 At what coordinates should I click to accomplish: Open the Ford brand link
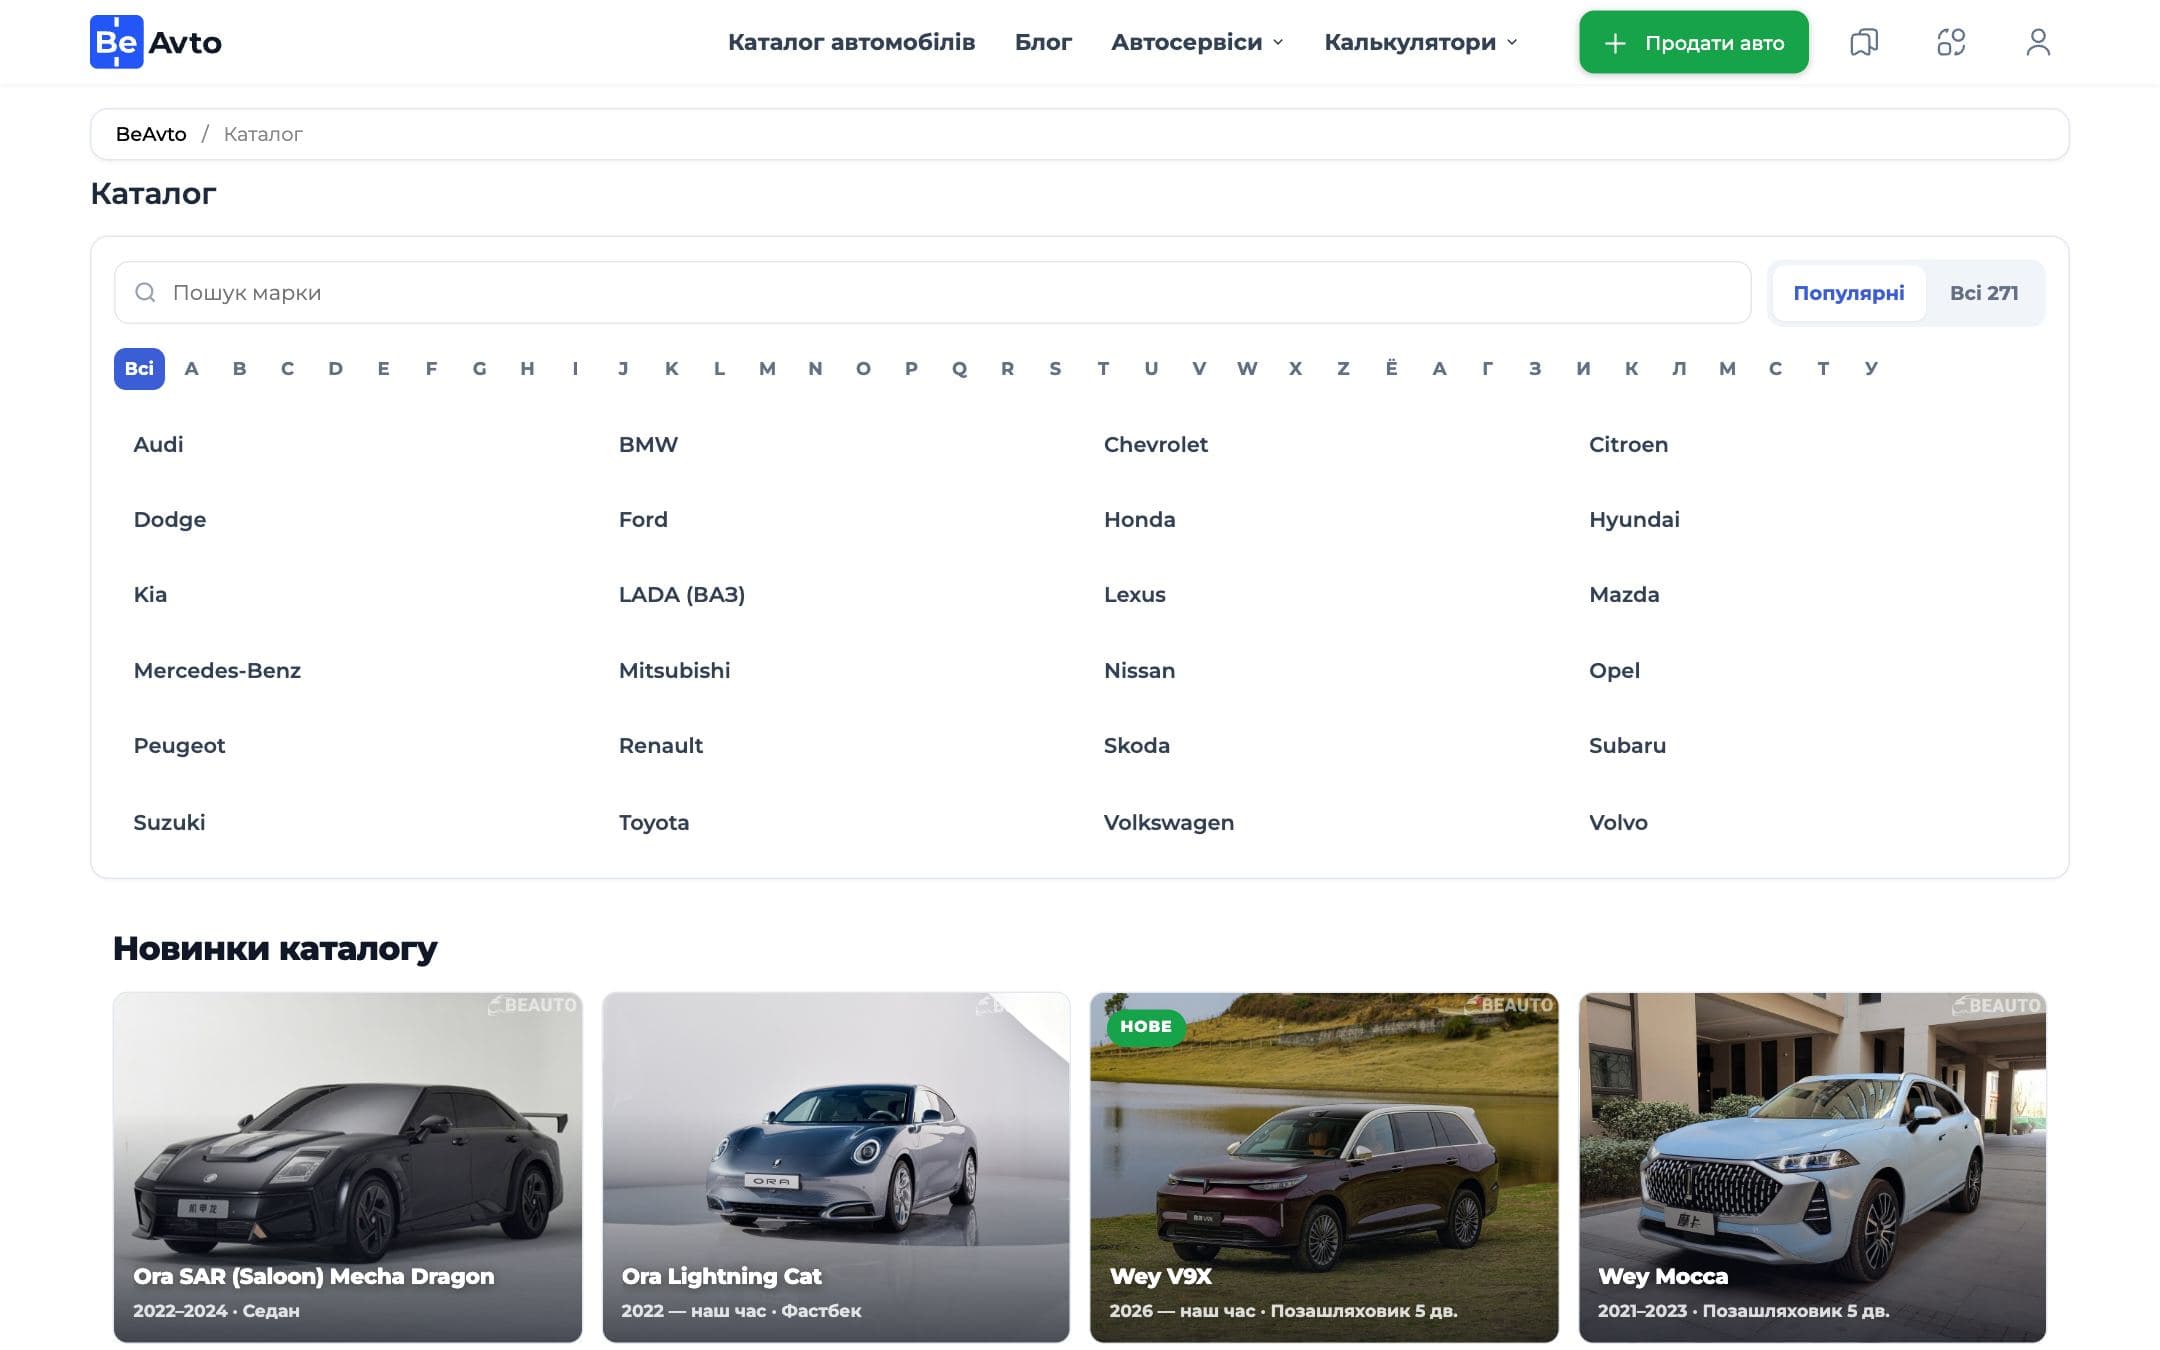point(643,520)
